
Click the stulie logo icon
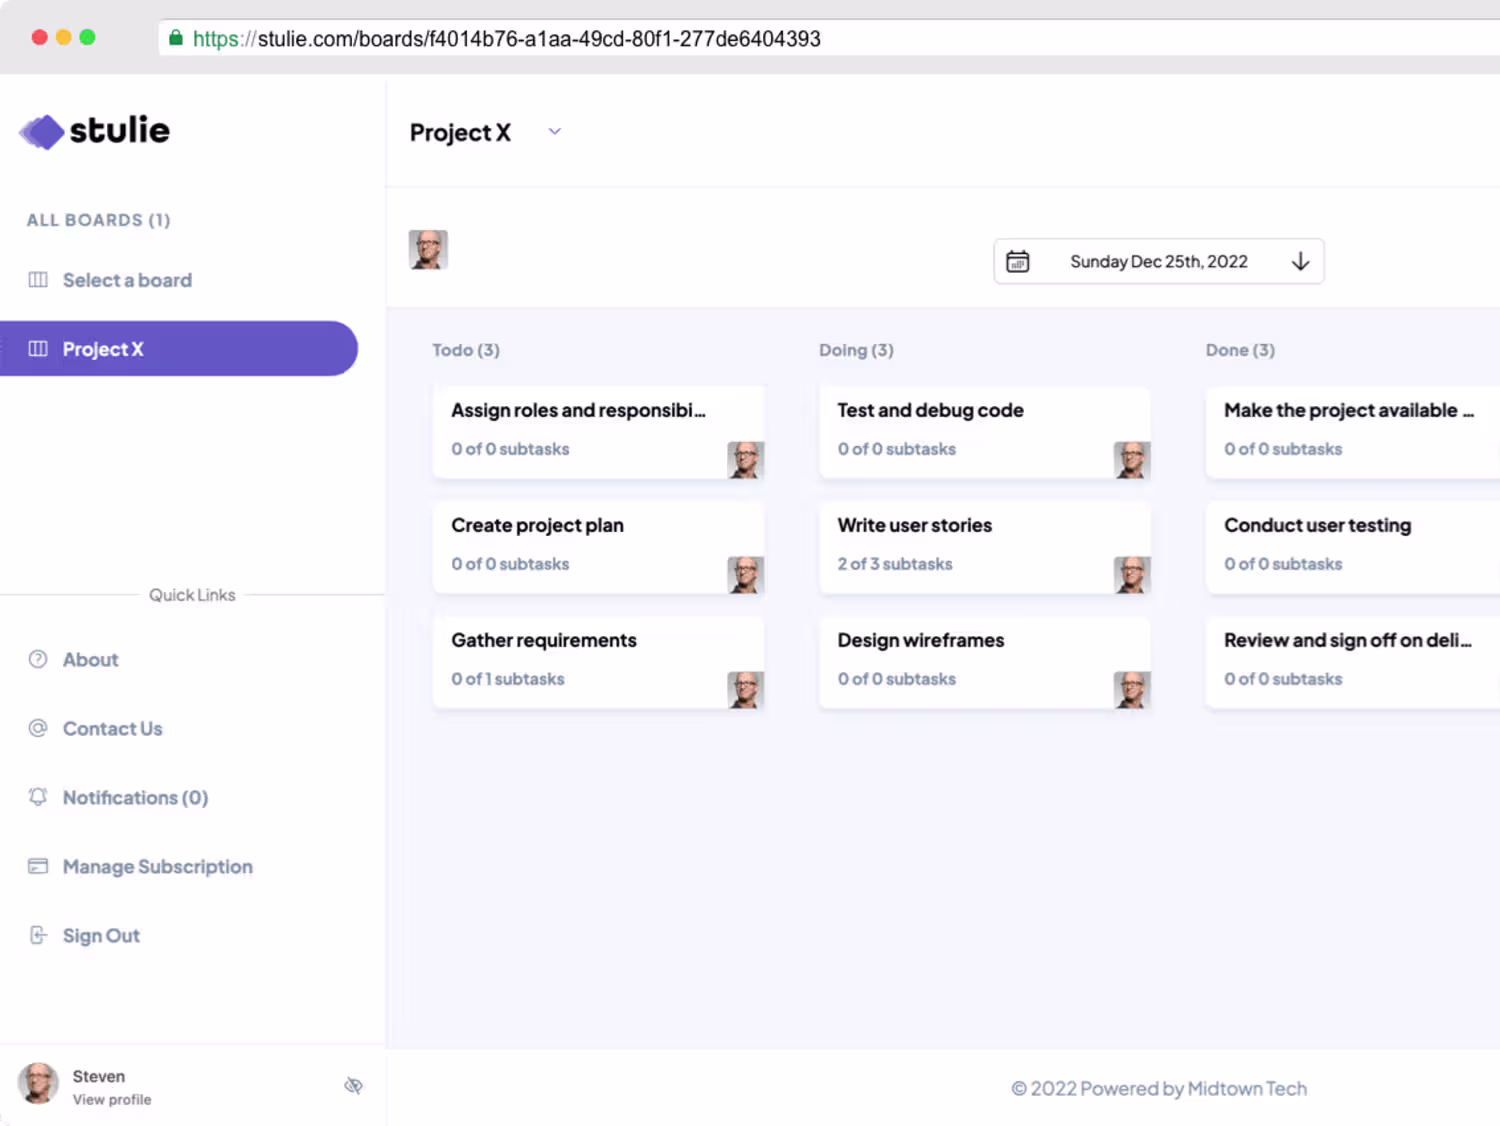click(x=42, y=131)
